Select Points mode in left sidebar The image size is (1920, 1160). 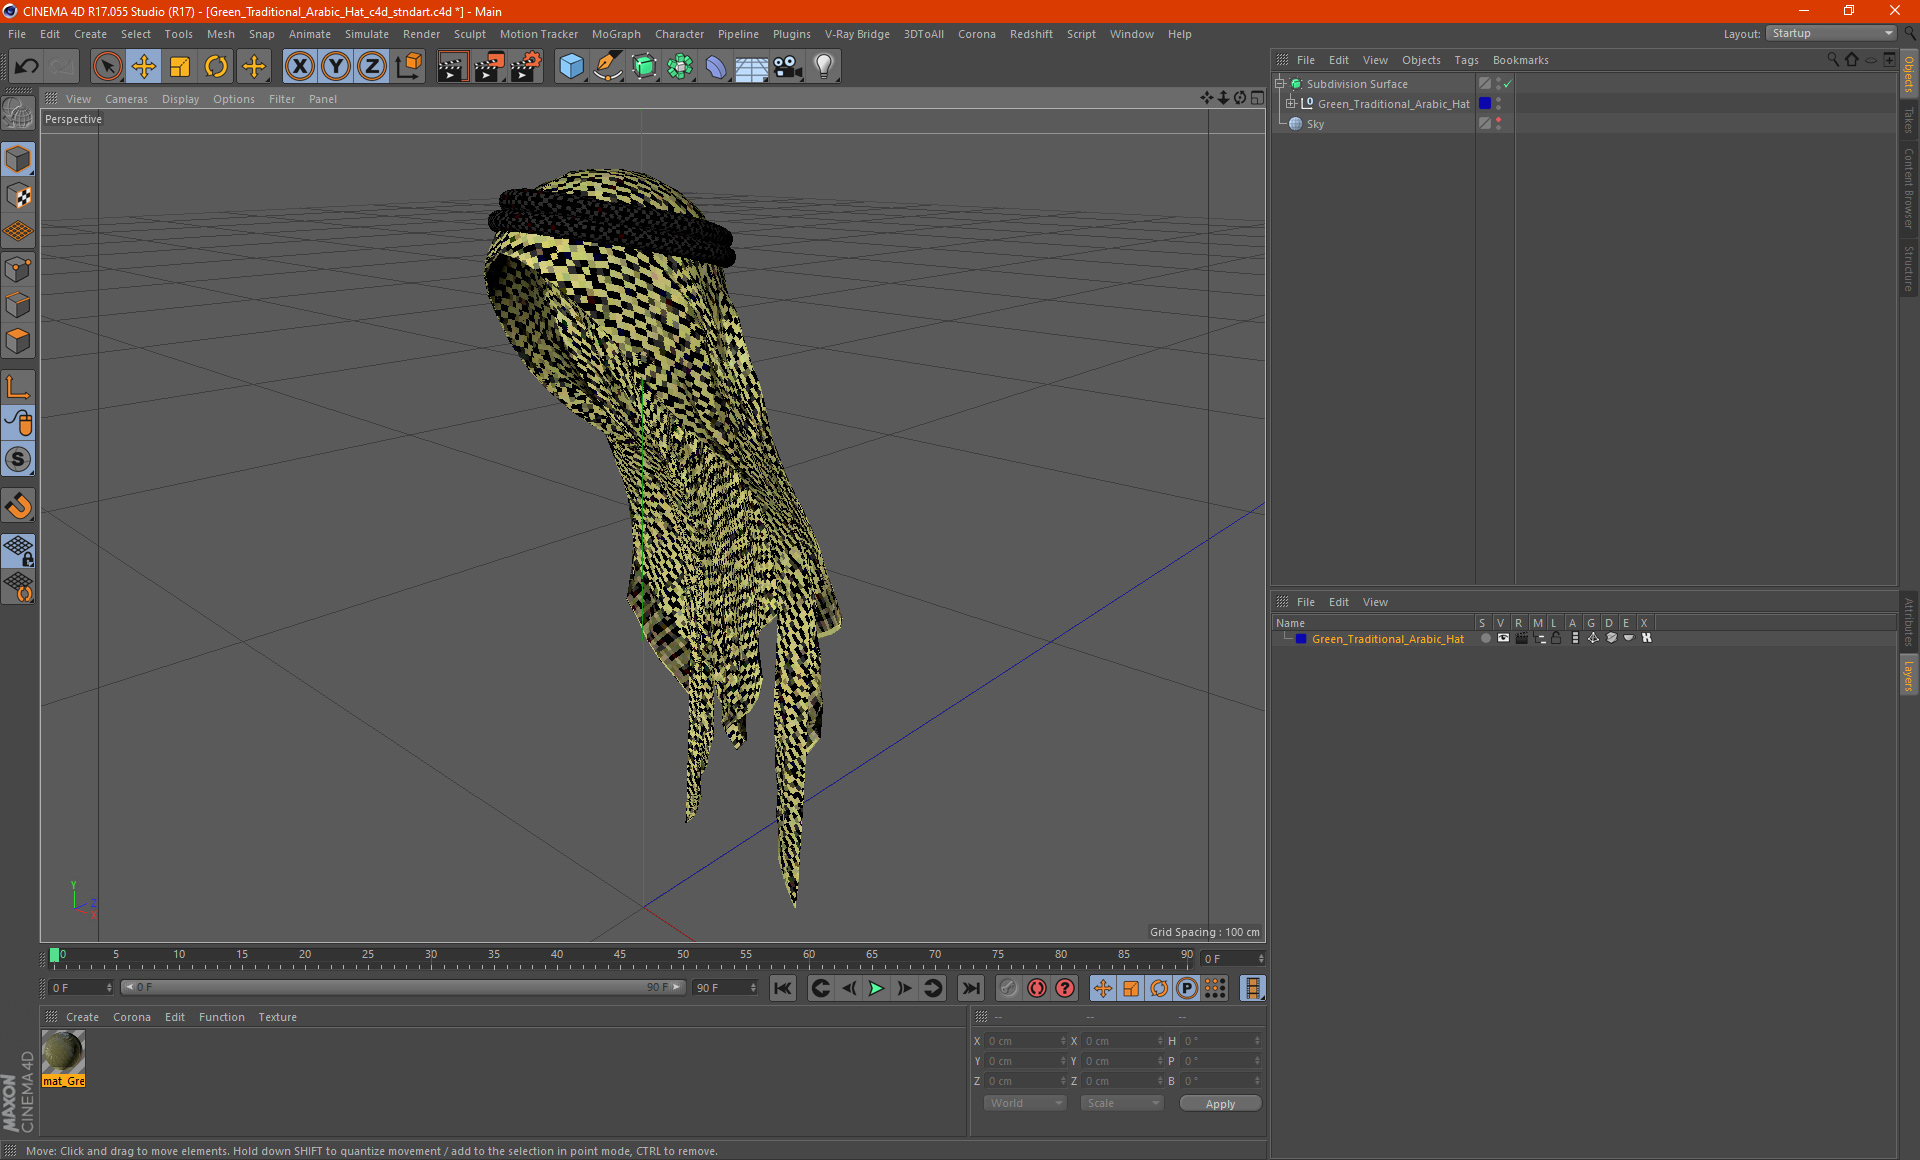[x=19, y=269]
